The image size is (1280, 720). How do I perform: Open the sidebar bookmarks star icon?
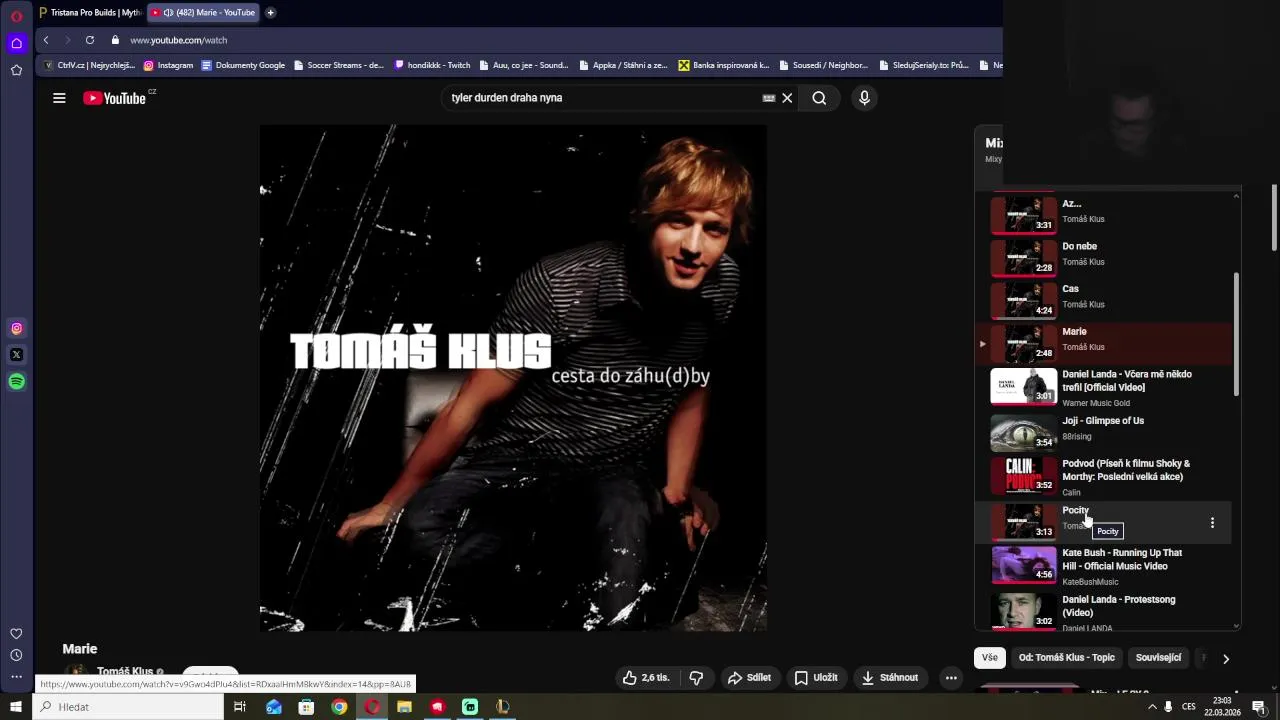tap(16, 70)
